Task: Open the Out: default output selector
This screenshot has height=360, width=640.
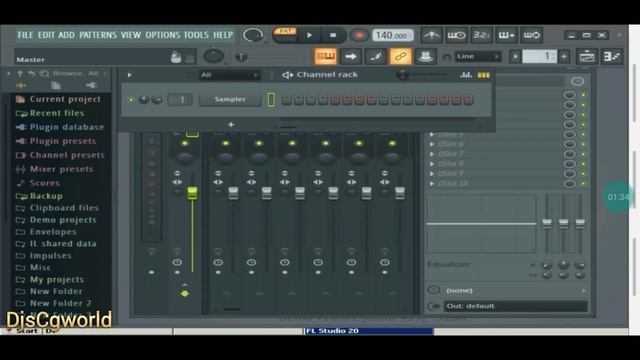Action: [x=516, y=306]
